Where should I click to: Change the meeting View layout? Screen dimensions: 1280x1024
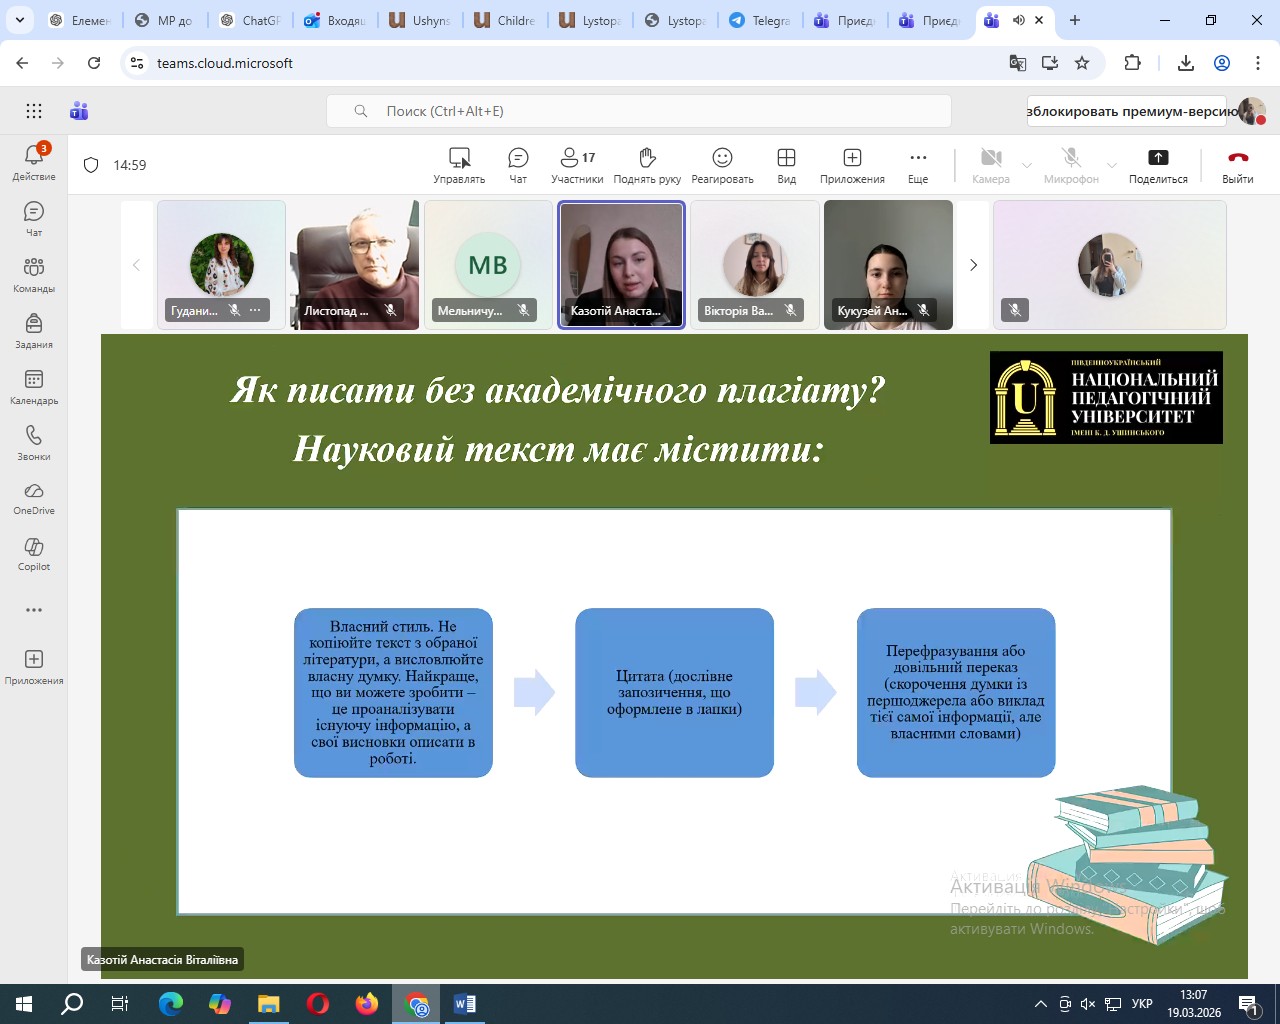786,165
